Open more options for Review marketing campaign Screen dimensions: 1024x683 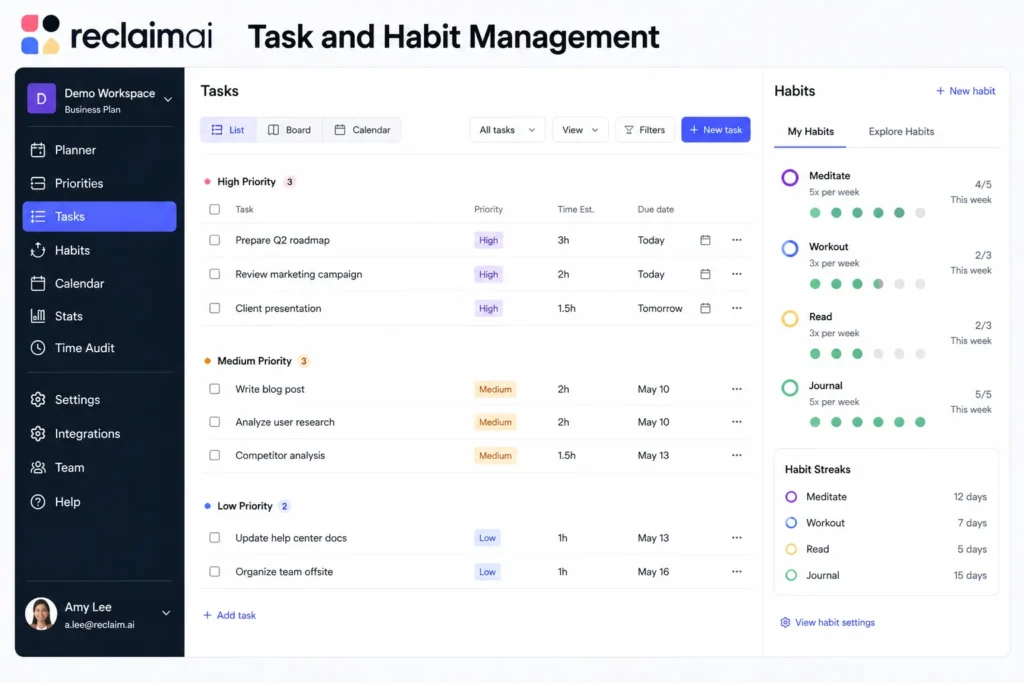[x=737, y=274]
